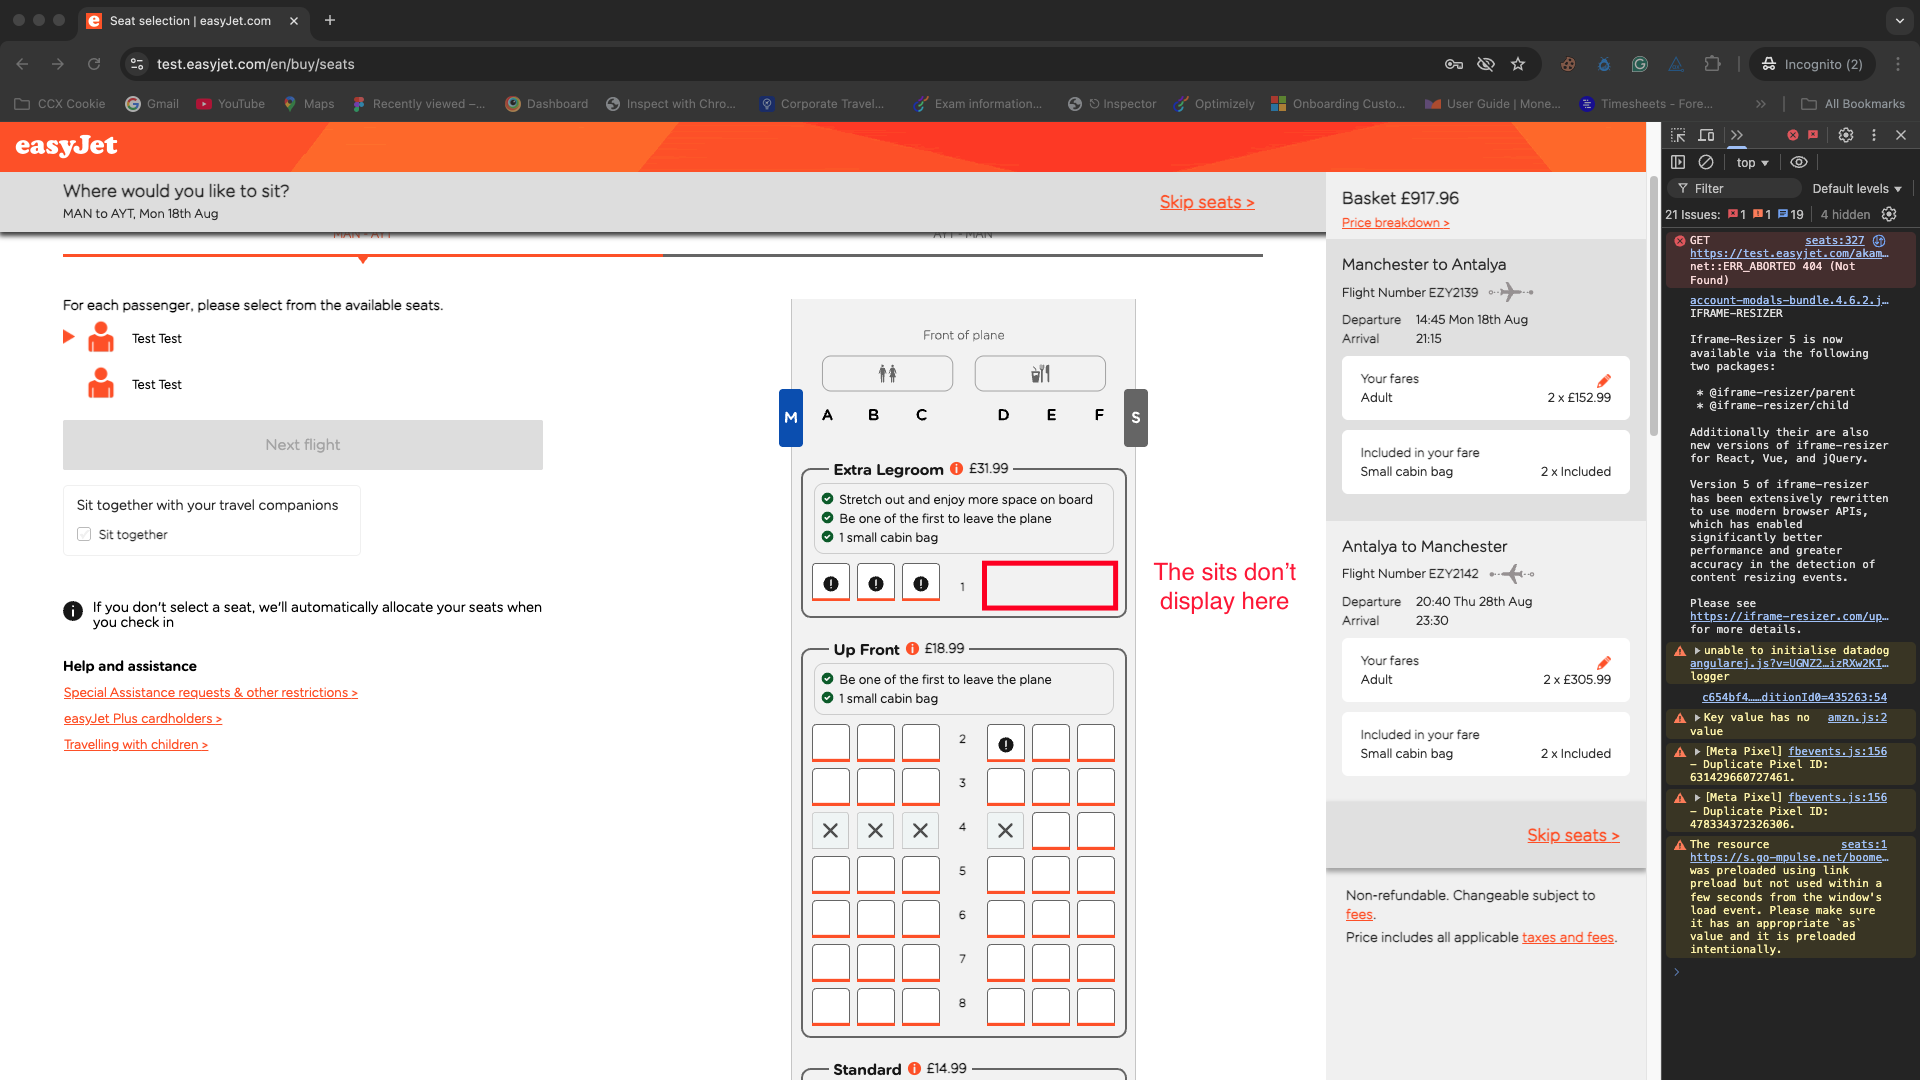
Task: Expand the Default levels dropdown
Action: pyautogui.click(x=1856, y=188)
